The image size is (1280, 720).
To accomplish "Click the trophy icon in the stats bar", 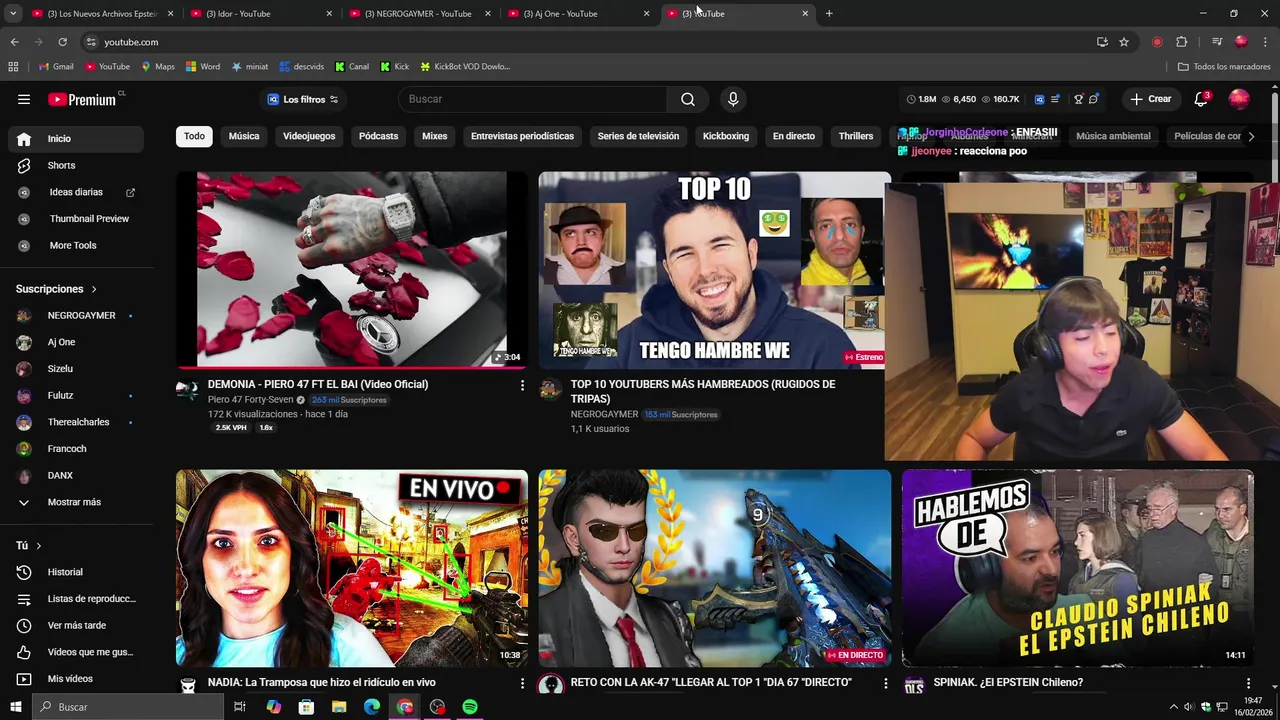I will click(x=1078, y=99).
